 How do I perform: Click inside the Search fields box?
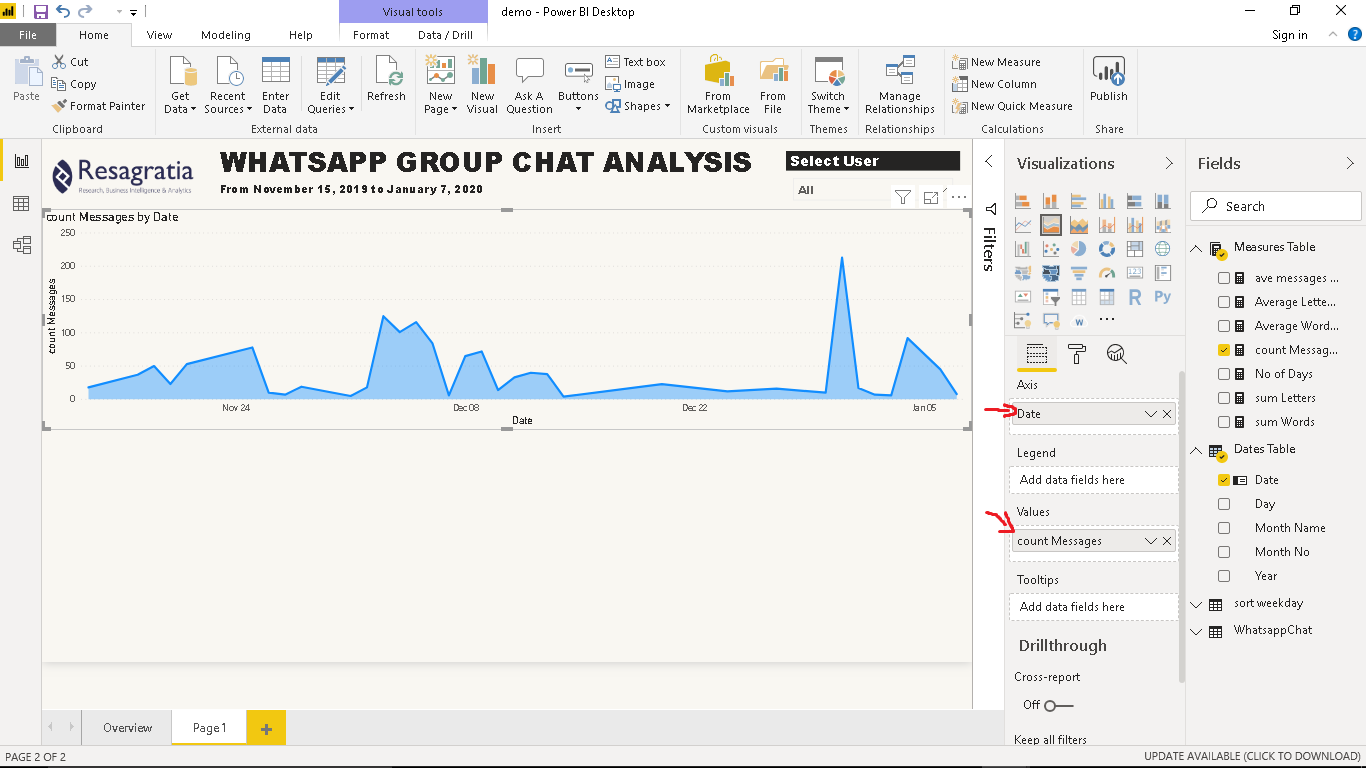click(1275, 205)
